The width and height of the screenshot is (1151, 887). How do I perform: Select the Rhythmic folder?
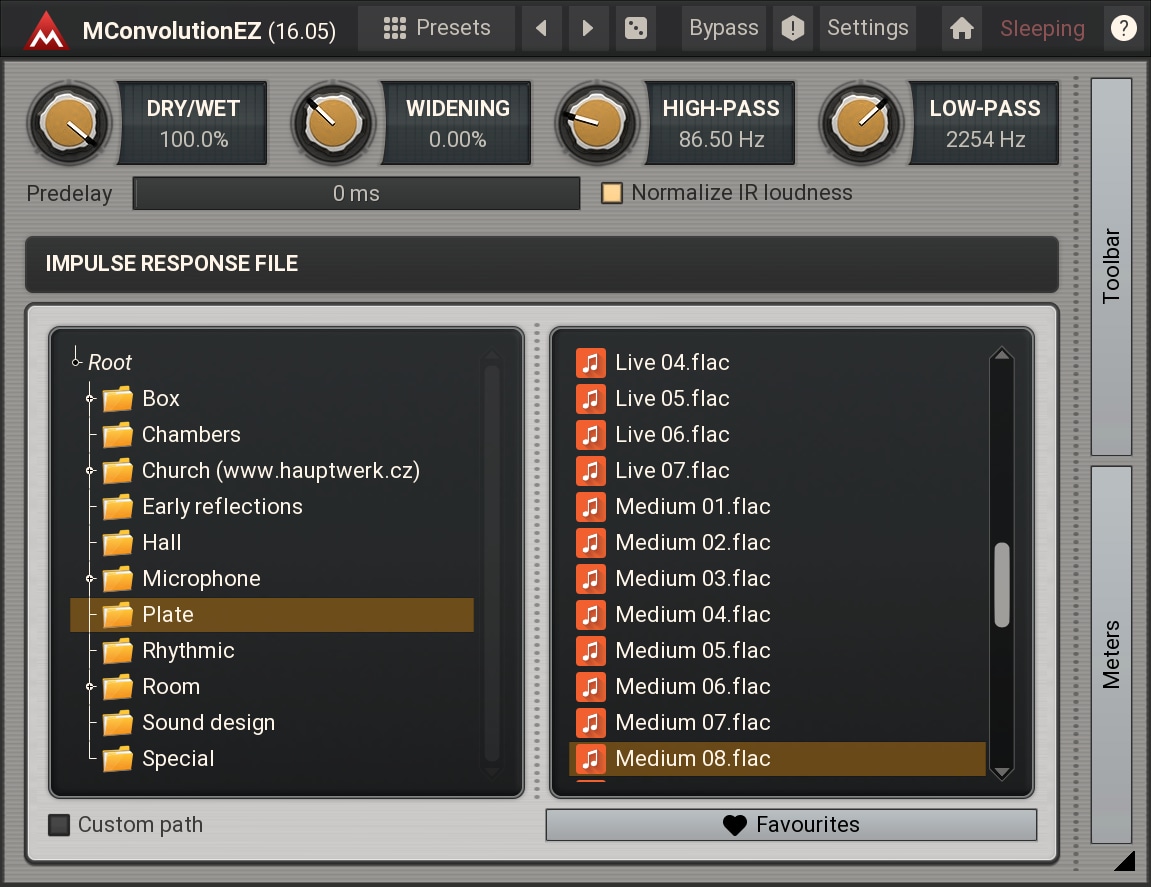[x=272, y=651]
